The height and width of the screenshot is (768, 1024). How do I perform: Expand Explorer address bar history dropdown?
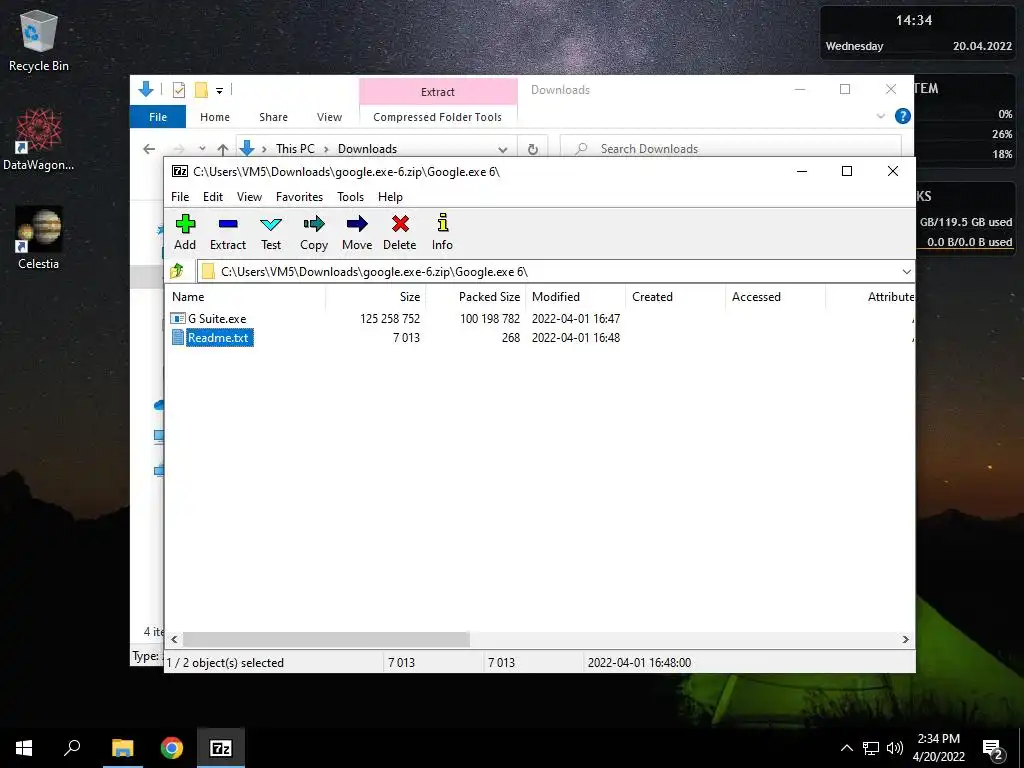click(x=502, y=149)
